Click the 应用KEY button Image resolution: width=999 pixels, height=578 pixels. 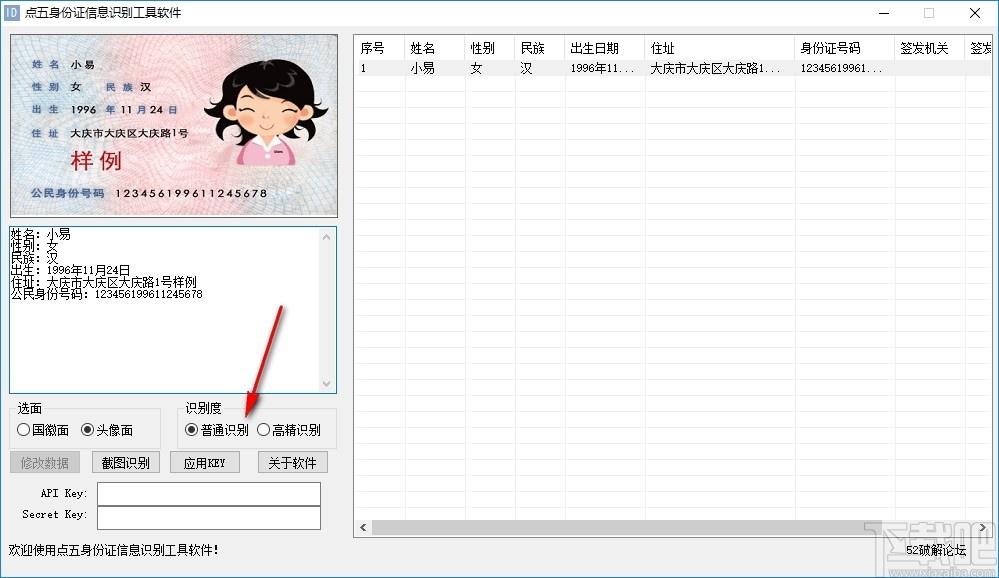point(205,463)
